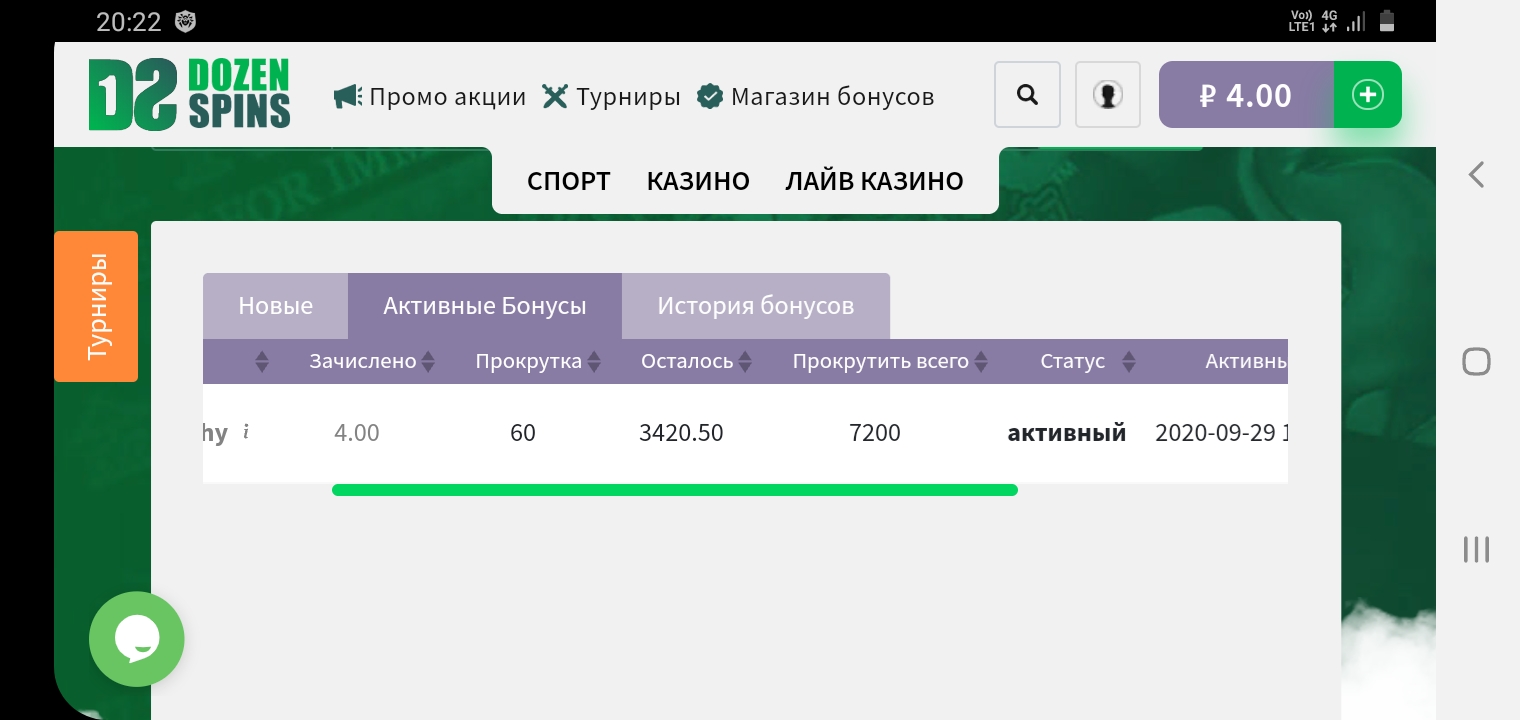Image resolution: width=1520 pixels, height=720 pixels.
Task: Open the search magnifier button
Action: (x=1027, y=95)
